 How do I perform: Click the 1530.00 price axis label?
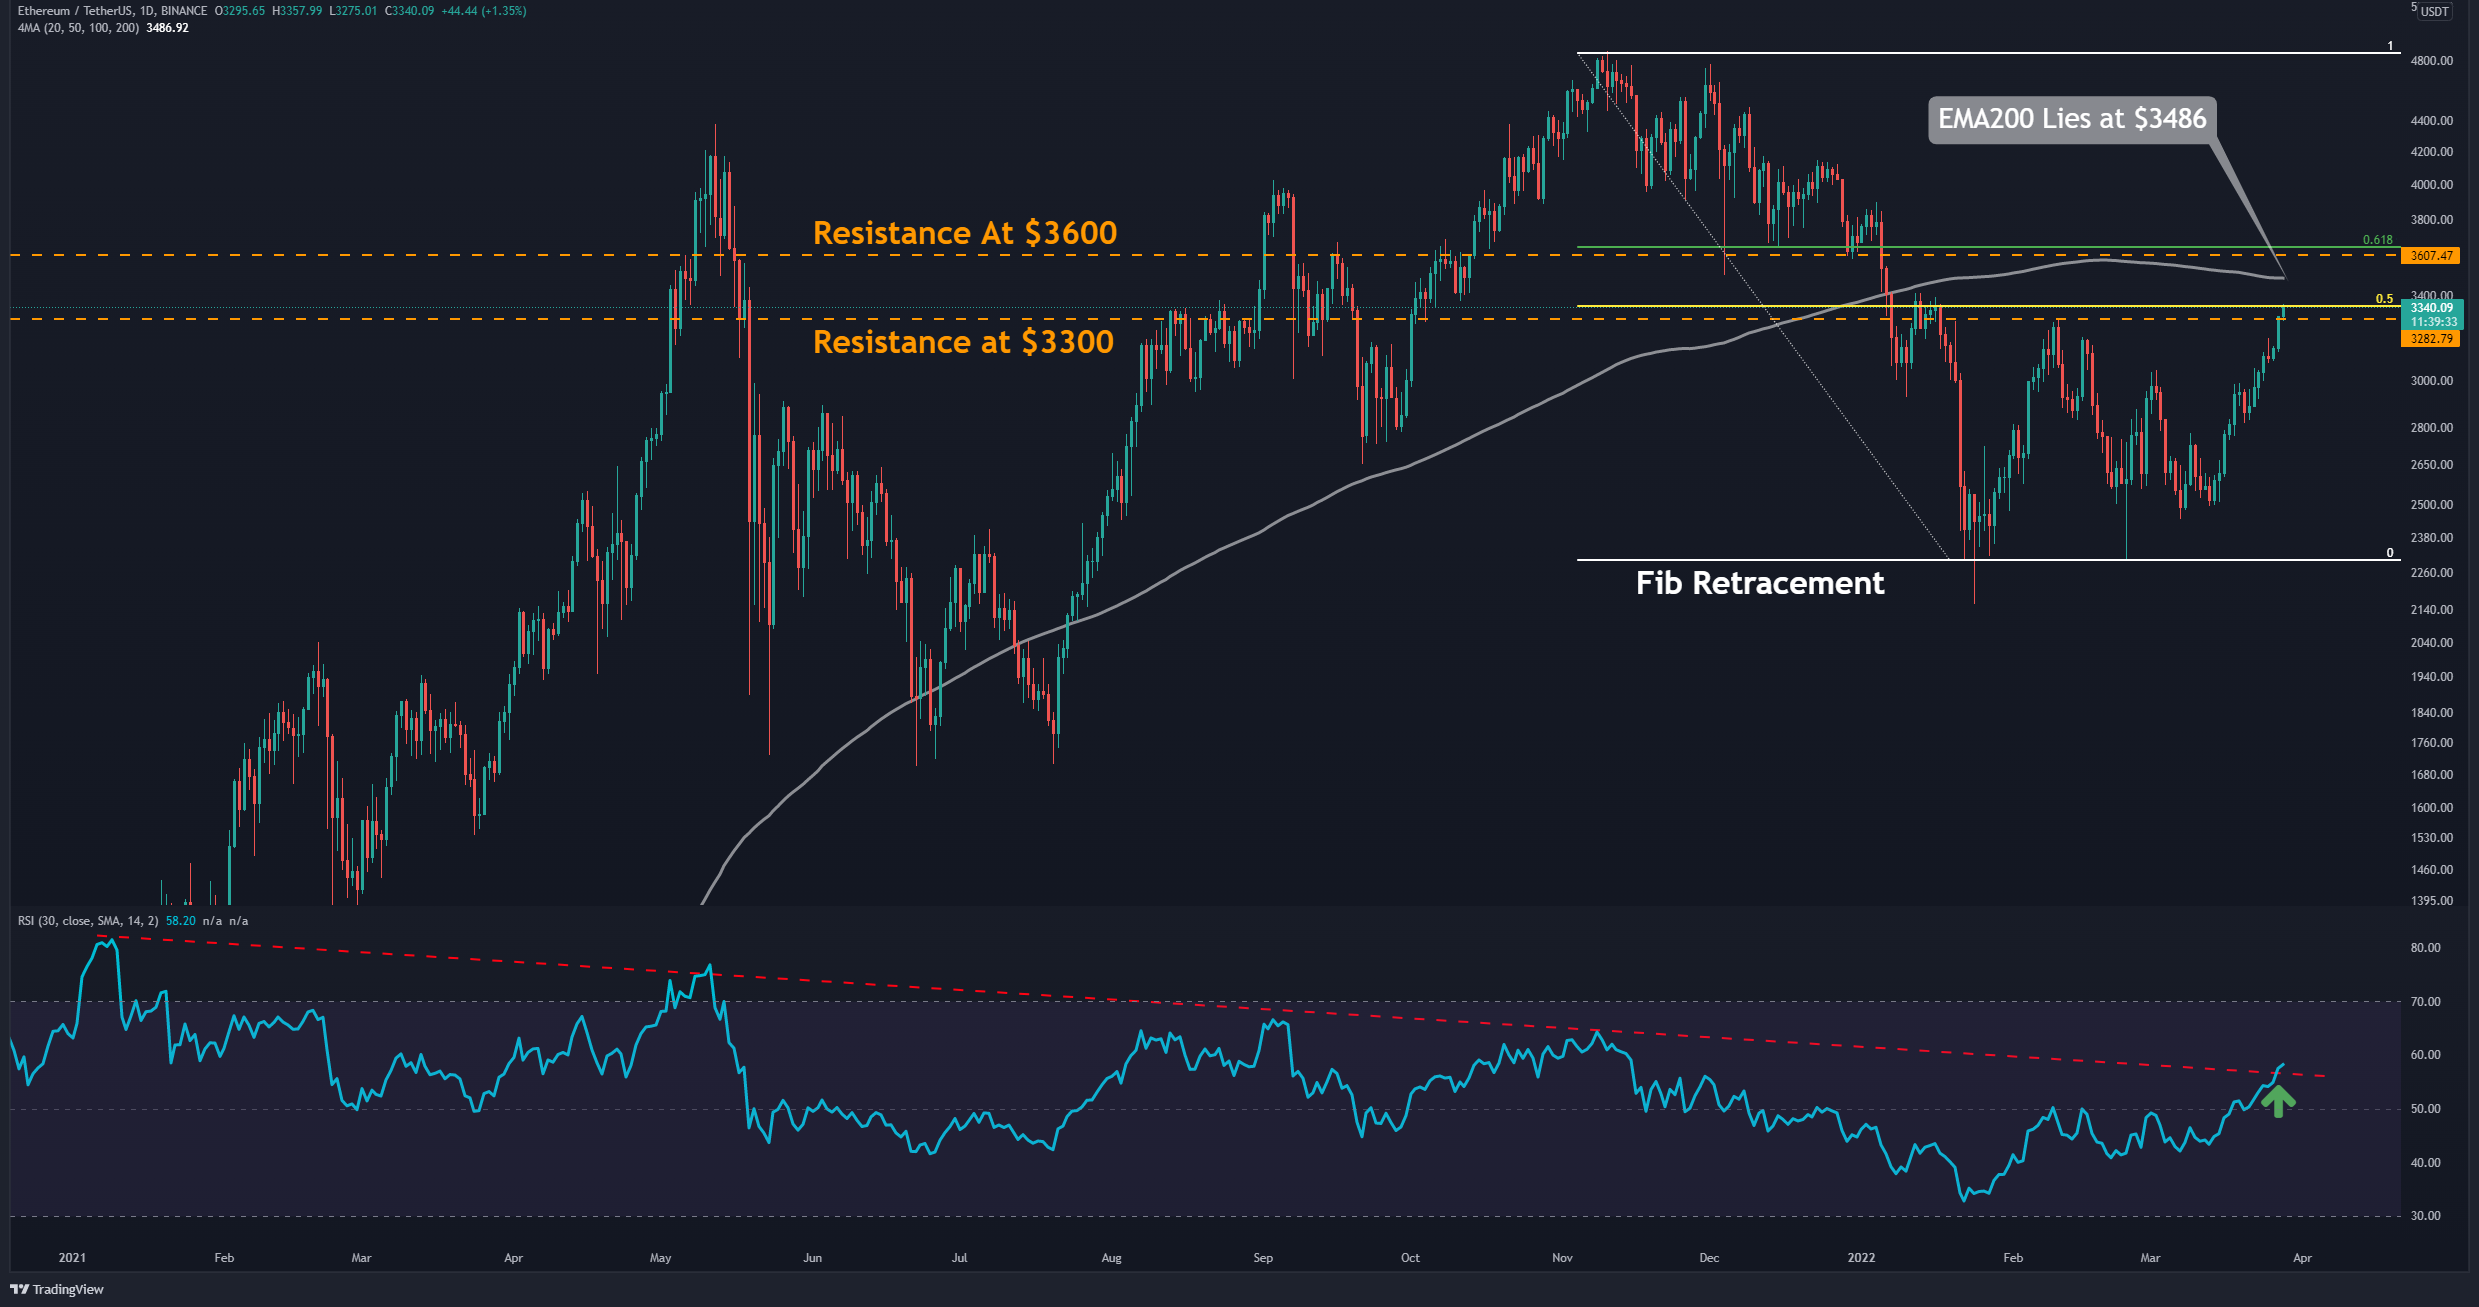point(2431,838)
